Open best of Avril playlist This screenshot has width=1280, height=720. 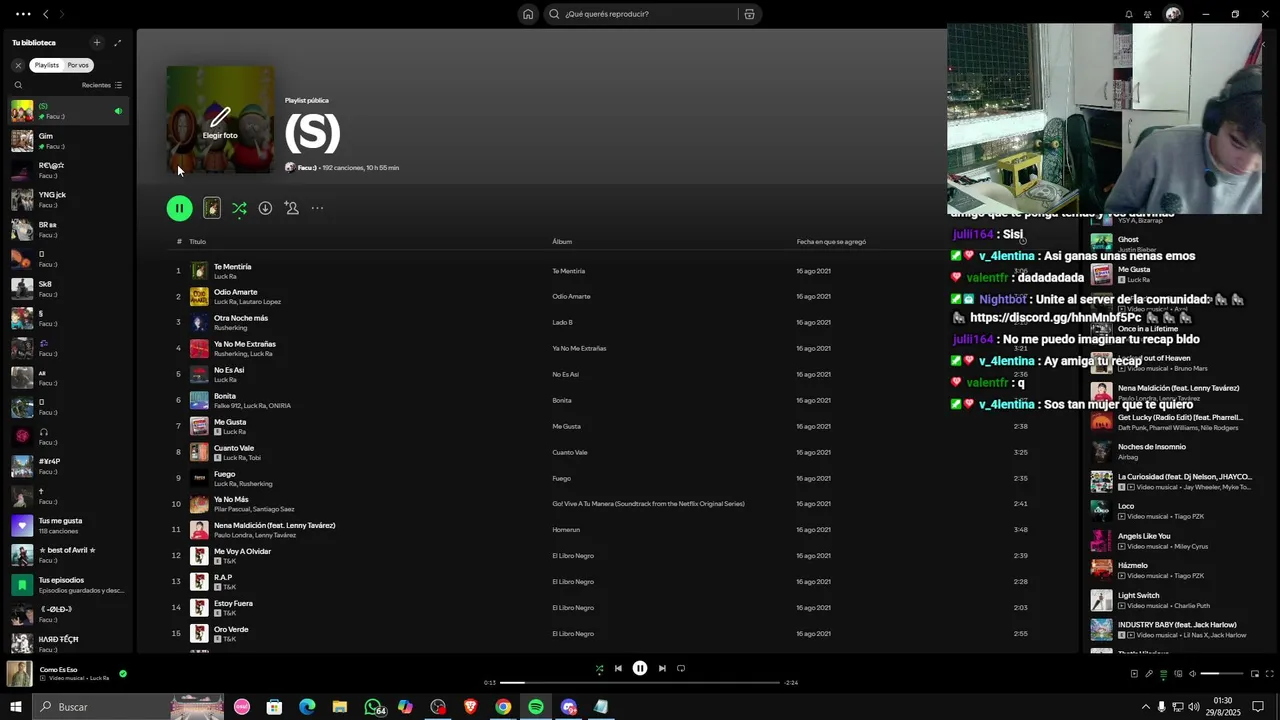coord(68,555)
